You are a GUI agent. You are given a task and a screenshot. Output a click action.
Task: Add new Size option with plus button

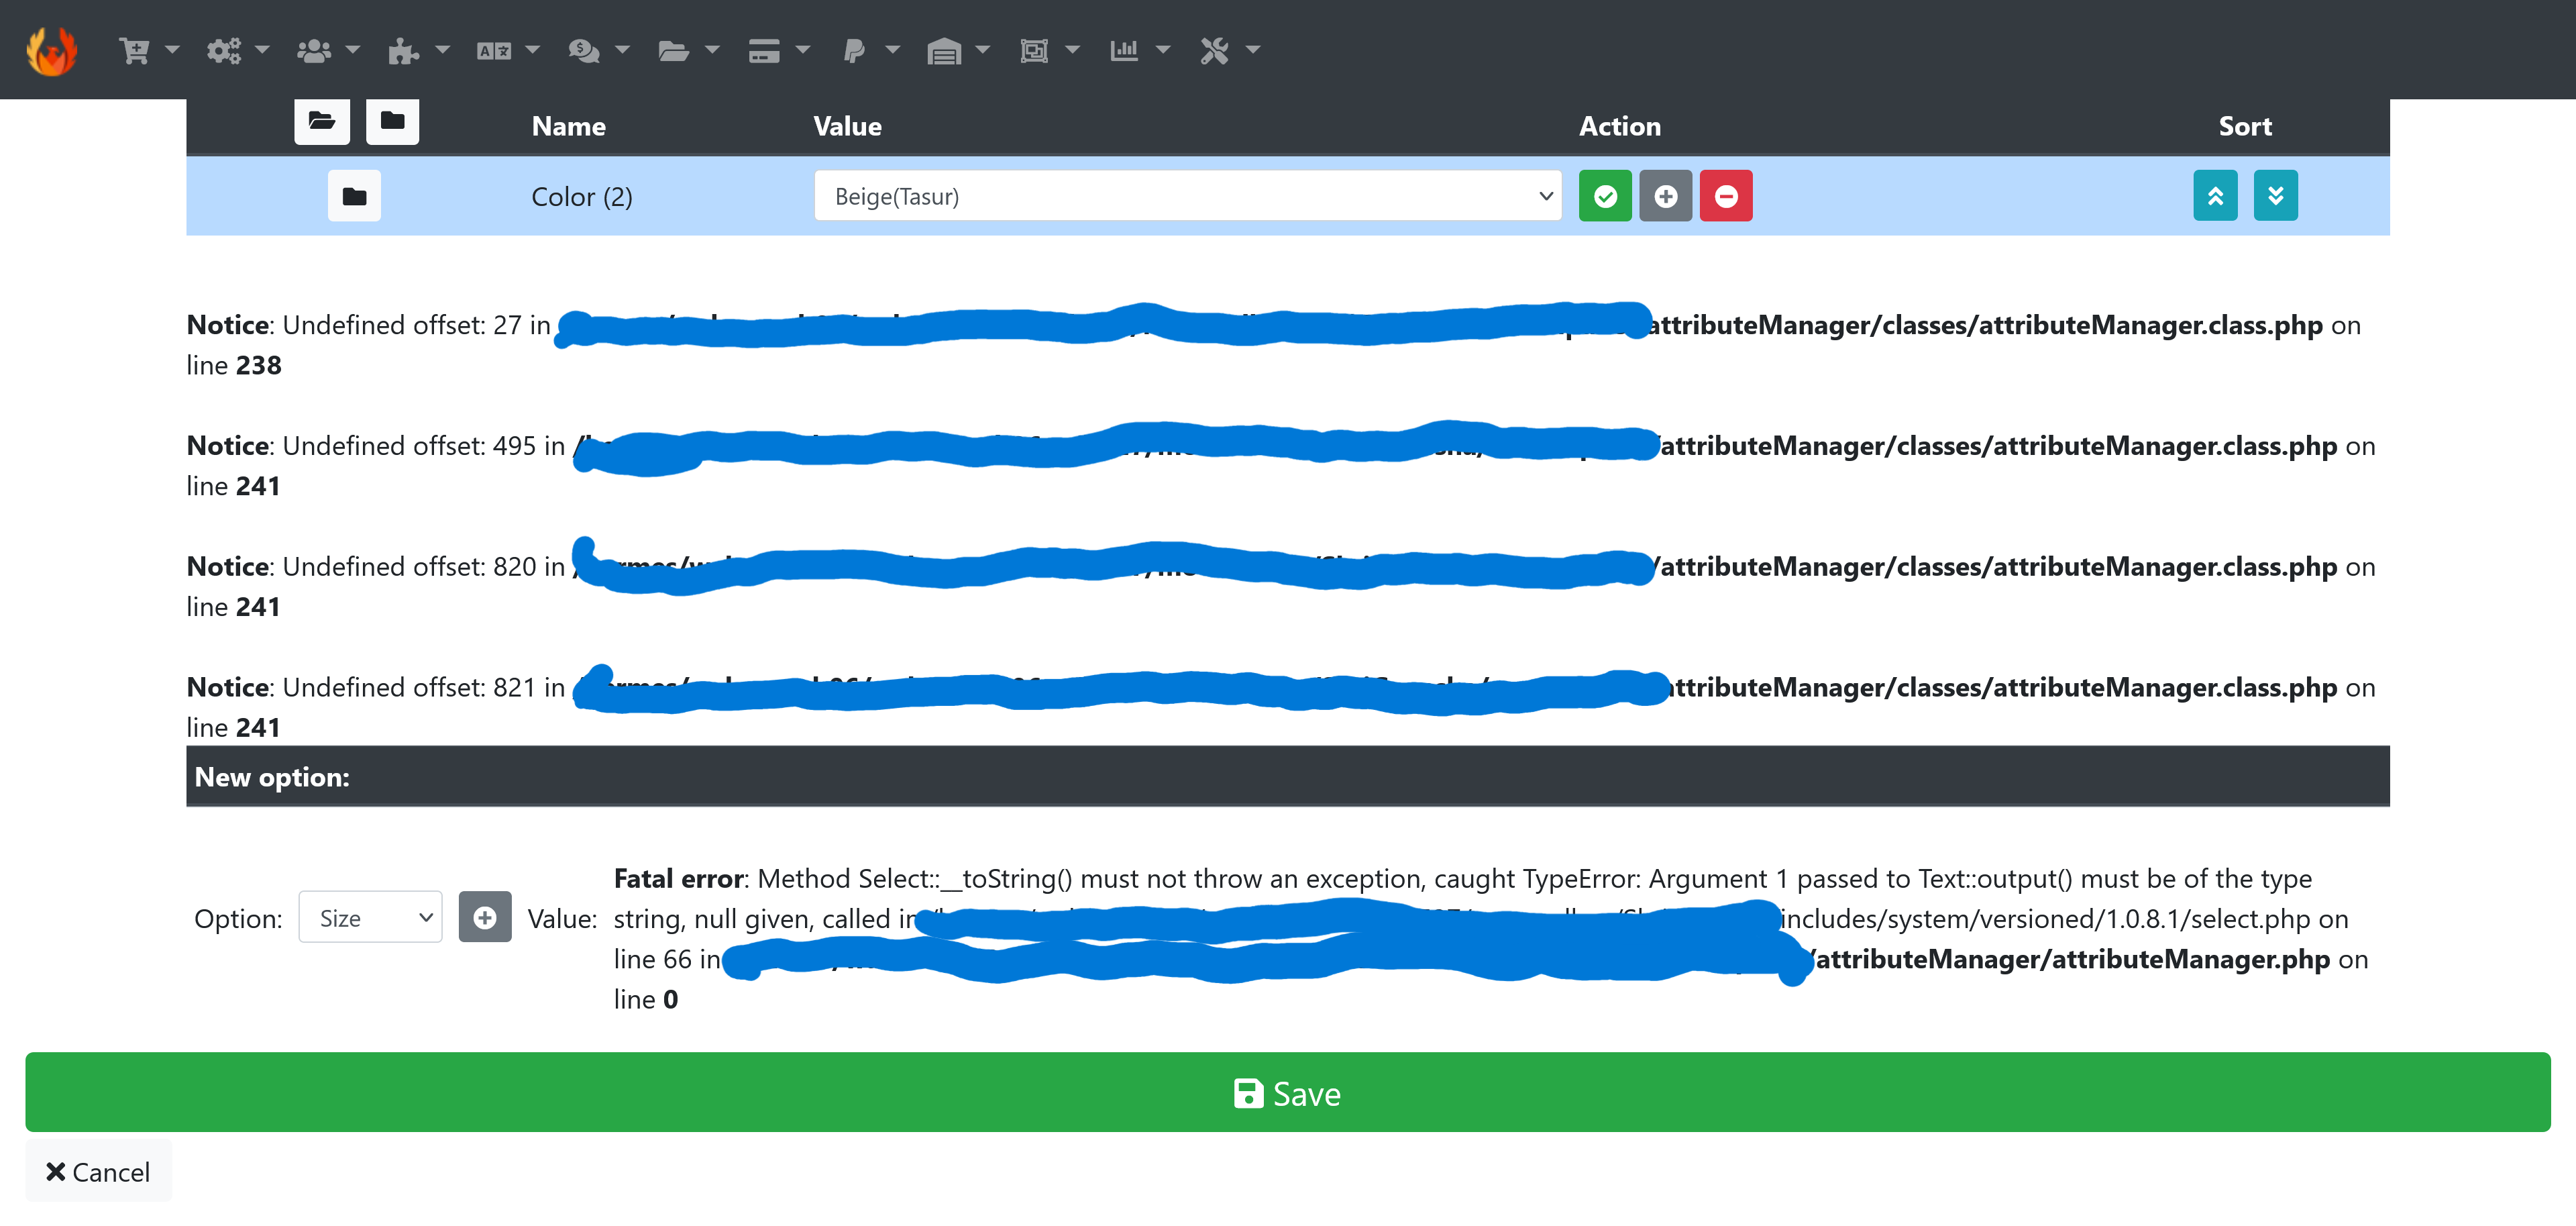(x=485, y=917)
